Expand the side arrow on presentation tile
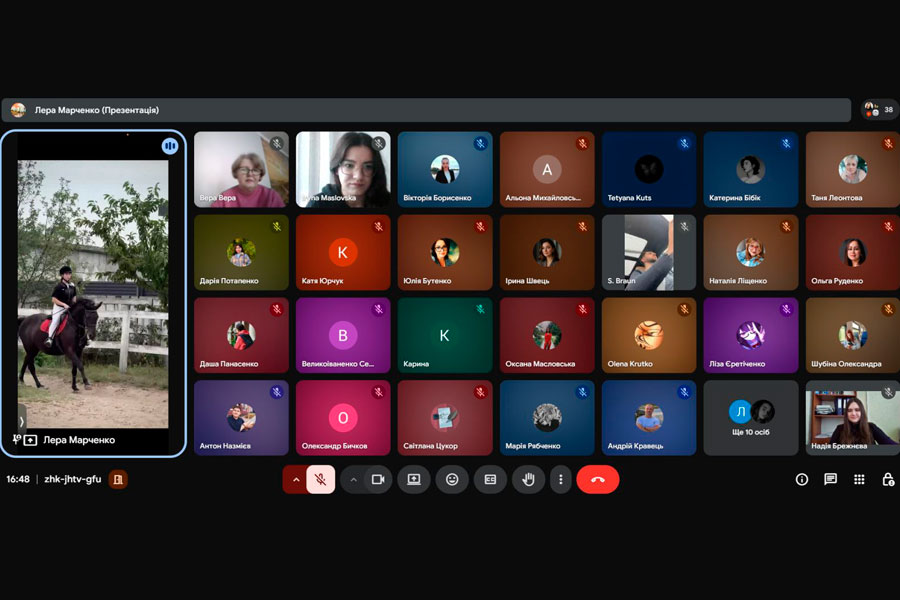The height and width of the screenshot is (600, 900). pyautogui.click(x=22, y=421)
